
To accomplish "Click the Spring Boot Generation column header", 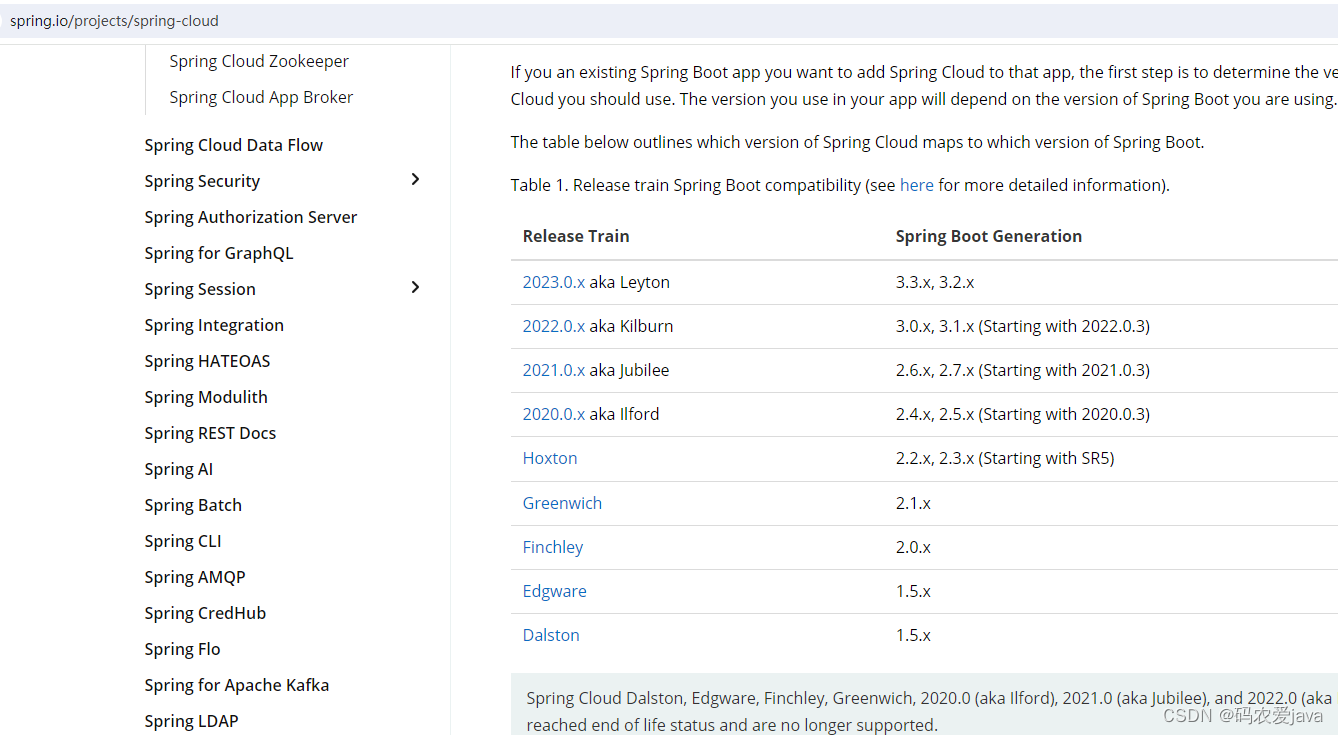I will pos(989,236).
